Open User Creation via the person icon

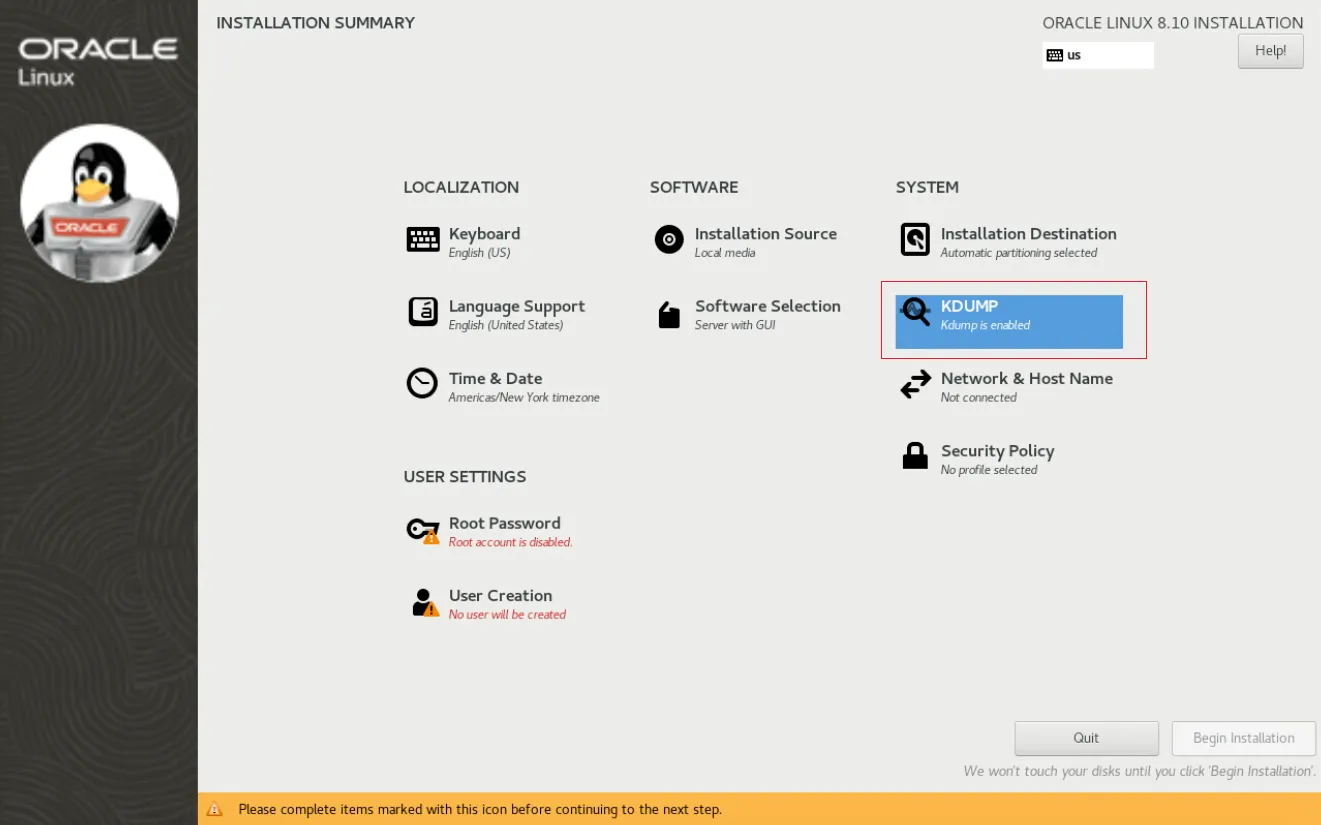click(422, 601)
